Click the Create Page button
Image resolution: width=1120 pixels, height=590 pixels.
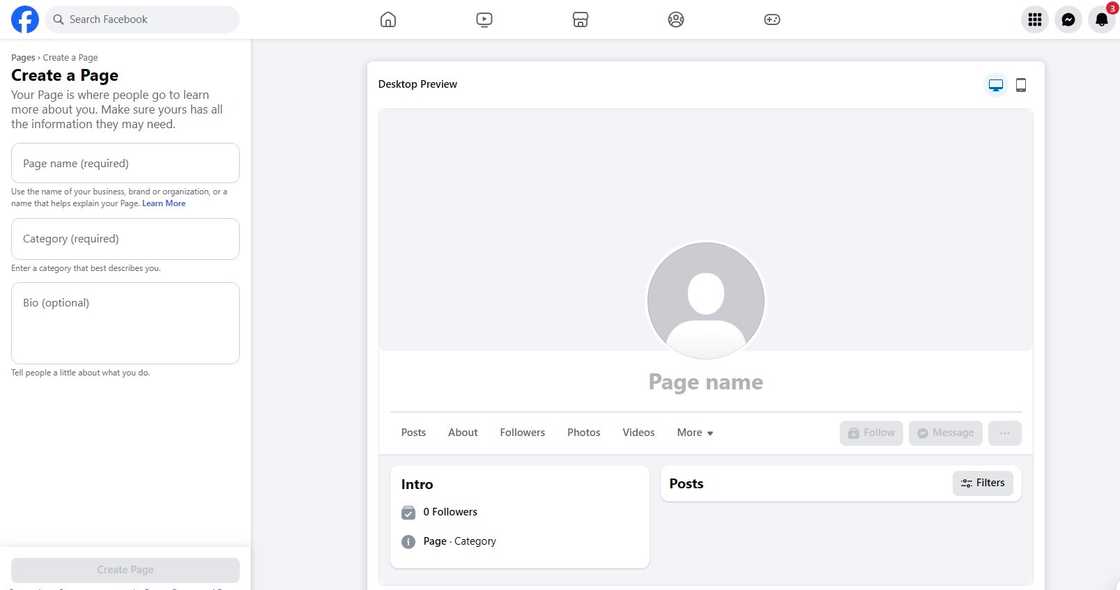click(124, 569)
